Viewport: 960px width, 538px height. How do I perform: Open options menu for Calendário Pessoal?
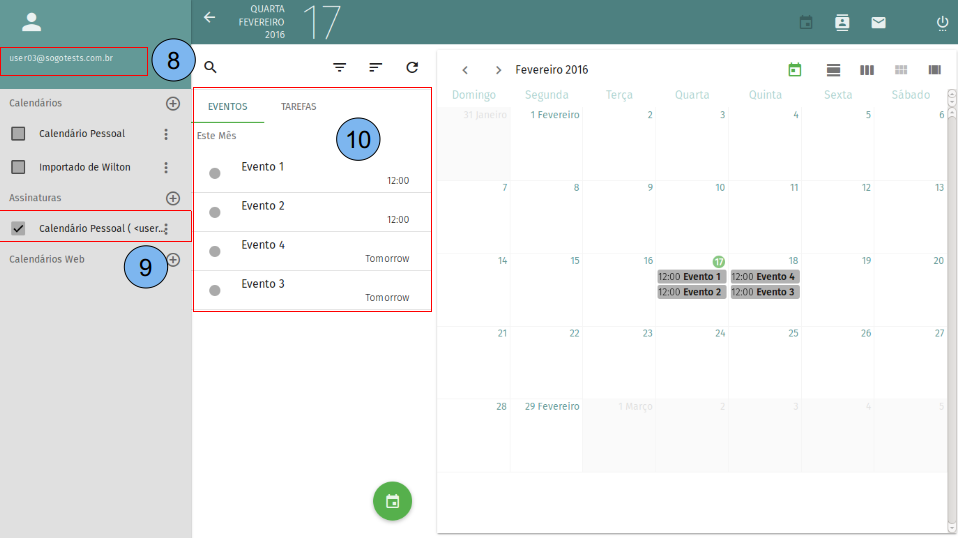166,134
